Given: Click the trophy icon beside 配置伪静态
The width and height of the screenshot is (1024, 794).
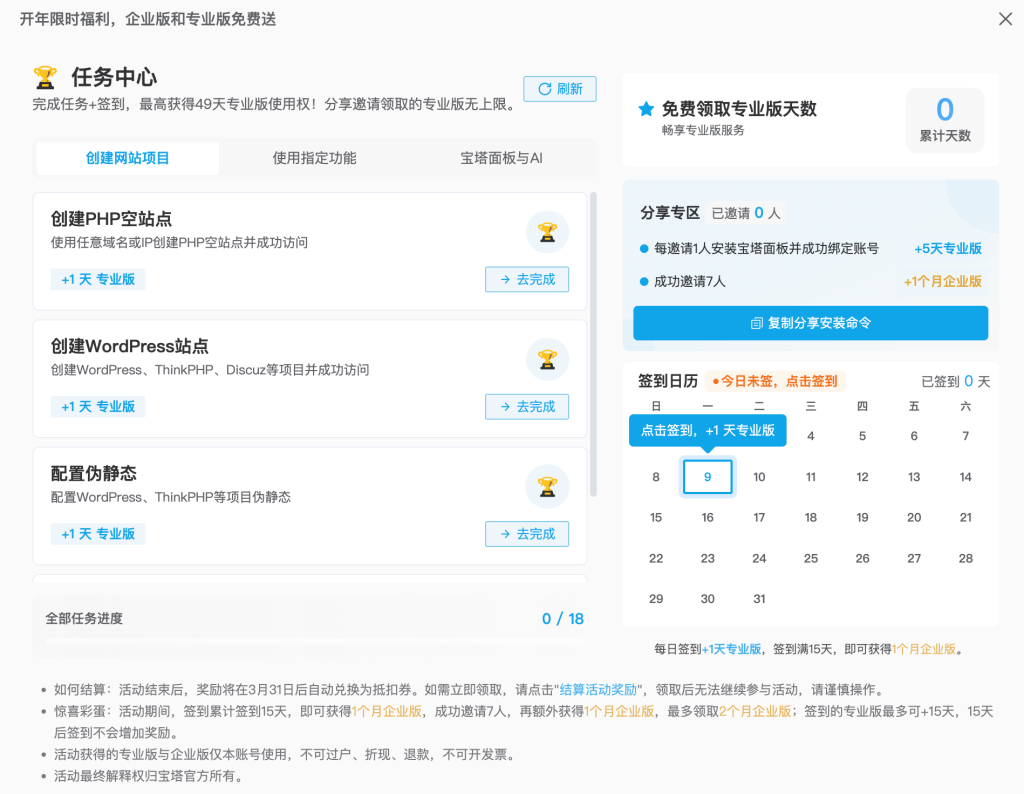Looking at the screenshot, I should 547,487.
